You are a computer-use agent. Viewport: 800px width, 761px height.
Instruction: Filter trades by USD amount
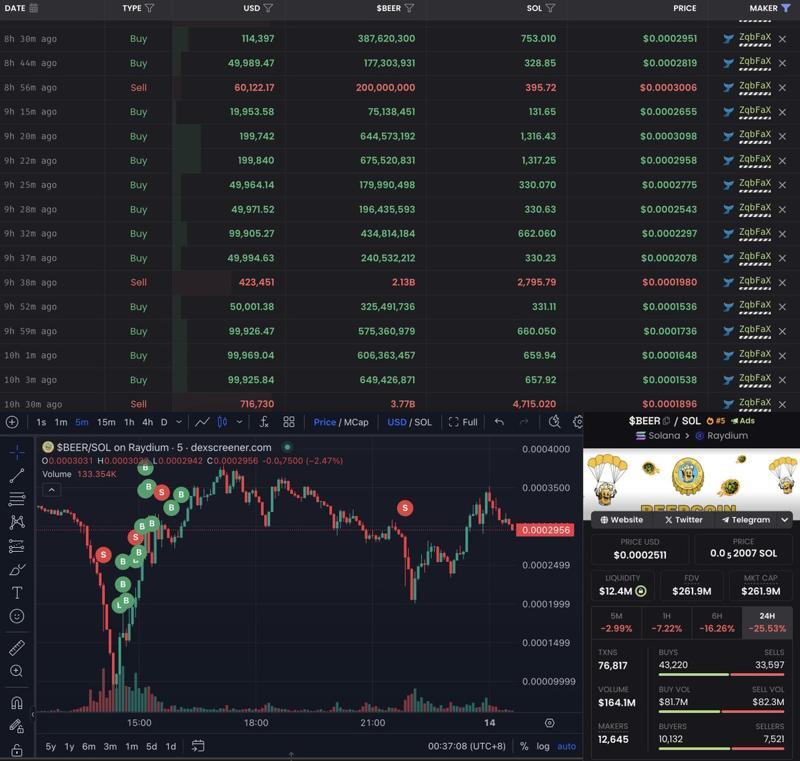tap(268, 8)
